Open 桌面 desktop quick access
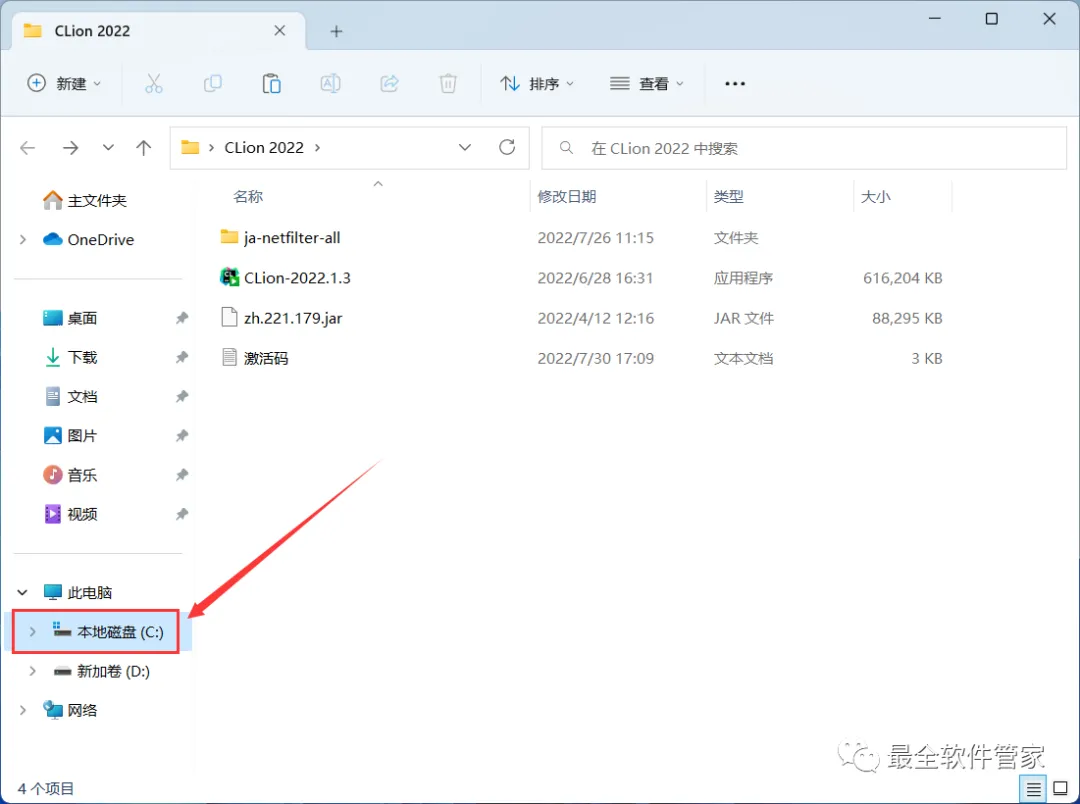This screenshot has height=804, width=1080. (70, 318)
